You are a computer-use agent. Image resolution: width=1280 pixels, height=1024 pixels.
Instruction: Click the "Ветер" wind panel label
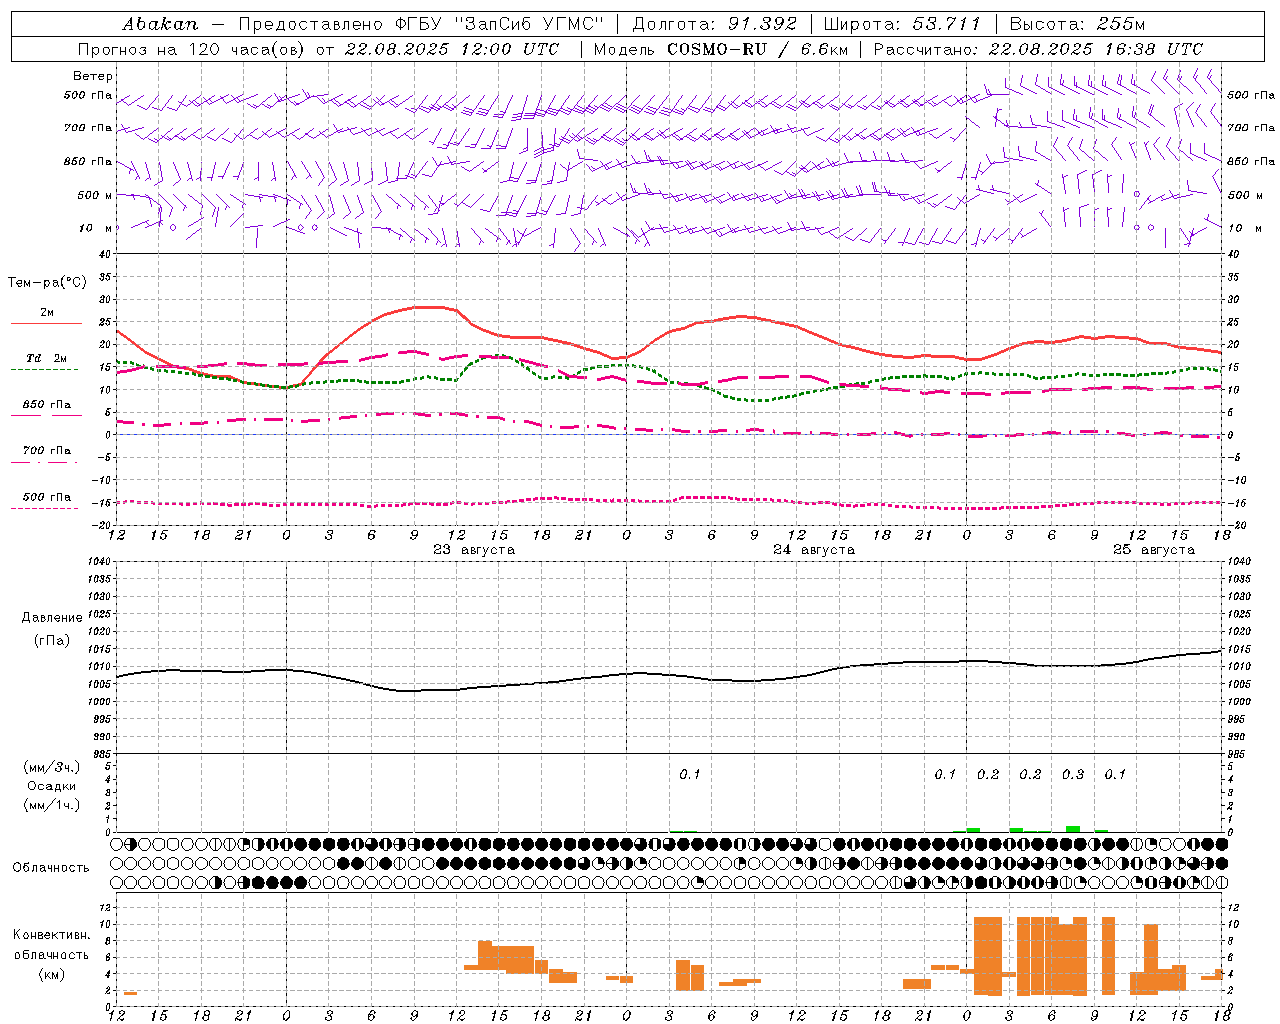pyautogui.click(x=92, y=76)
